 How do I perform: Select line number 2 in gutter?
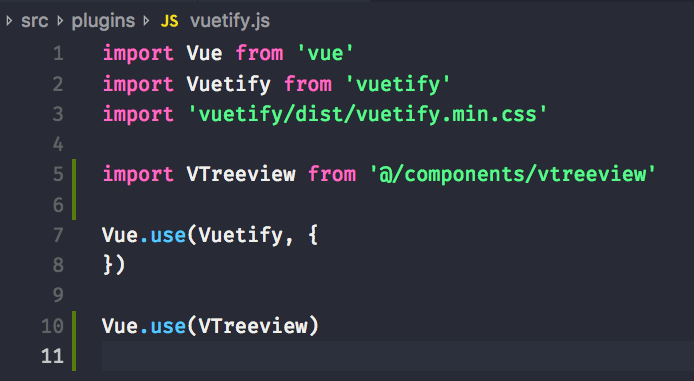58,84
